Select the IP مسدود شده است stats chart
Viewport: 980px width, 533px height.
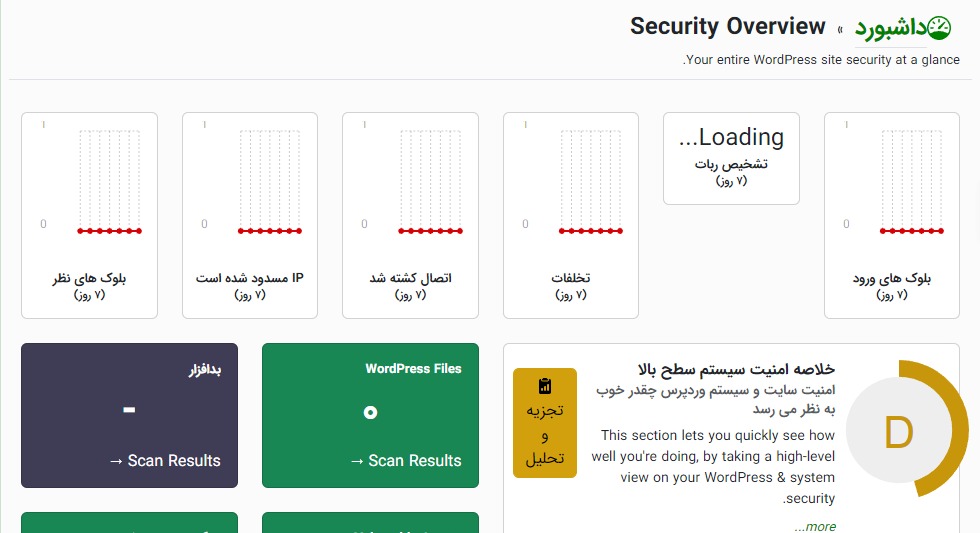[x=250, y=180]
